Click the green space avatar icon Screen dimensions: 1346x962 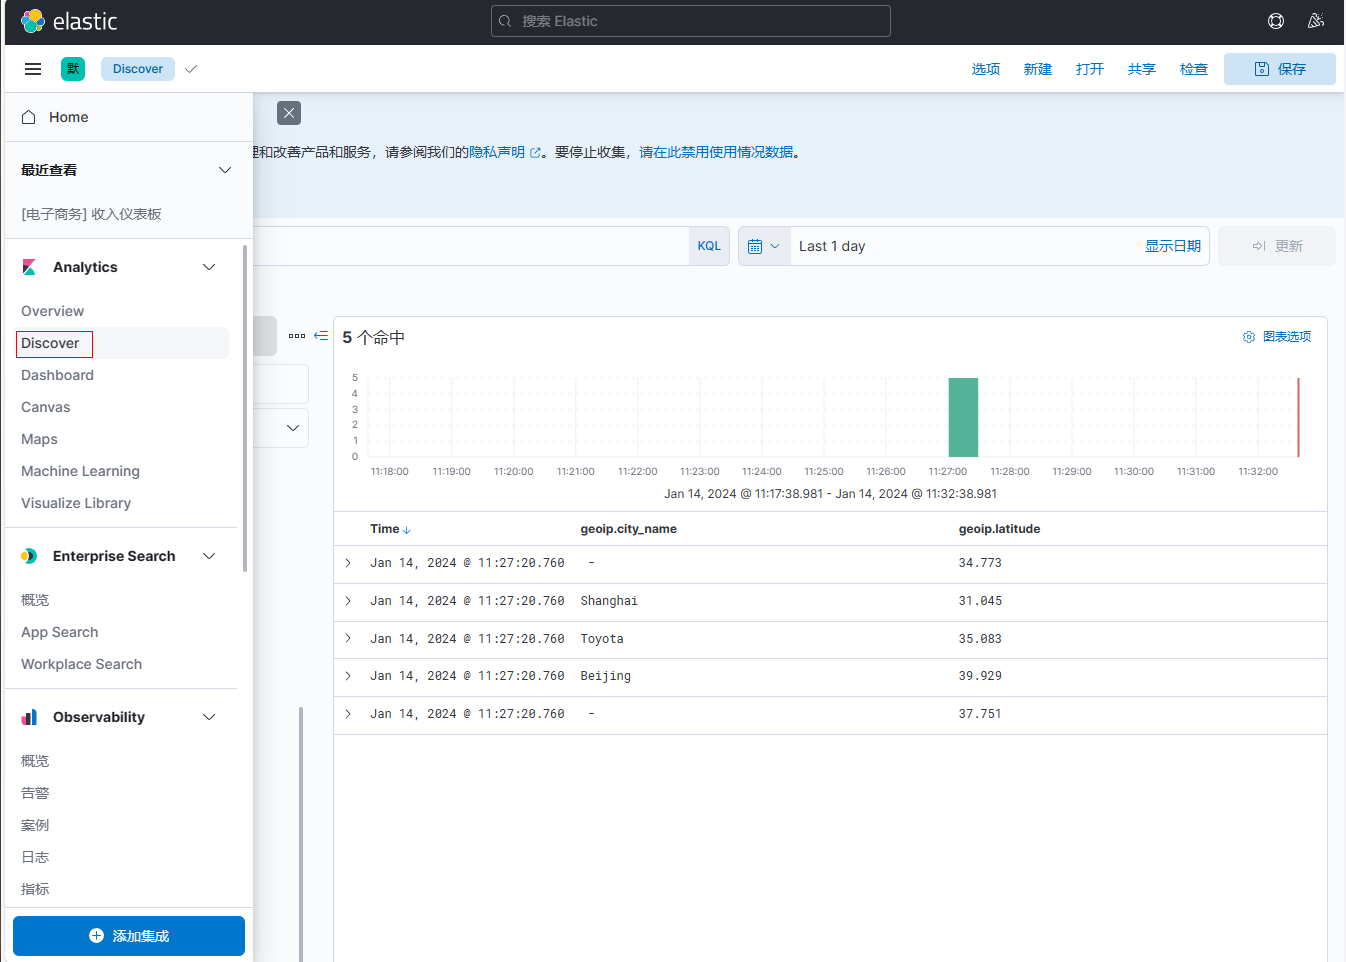pyautogui.click(x=73, y=69)
